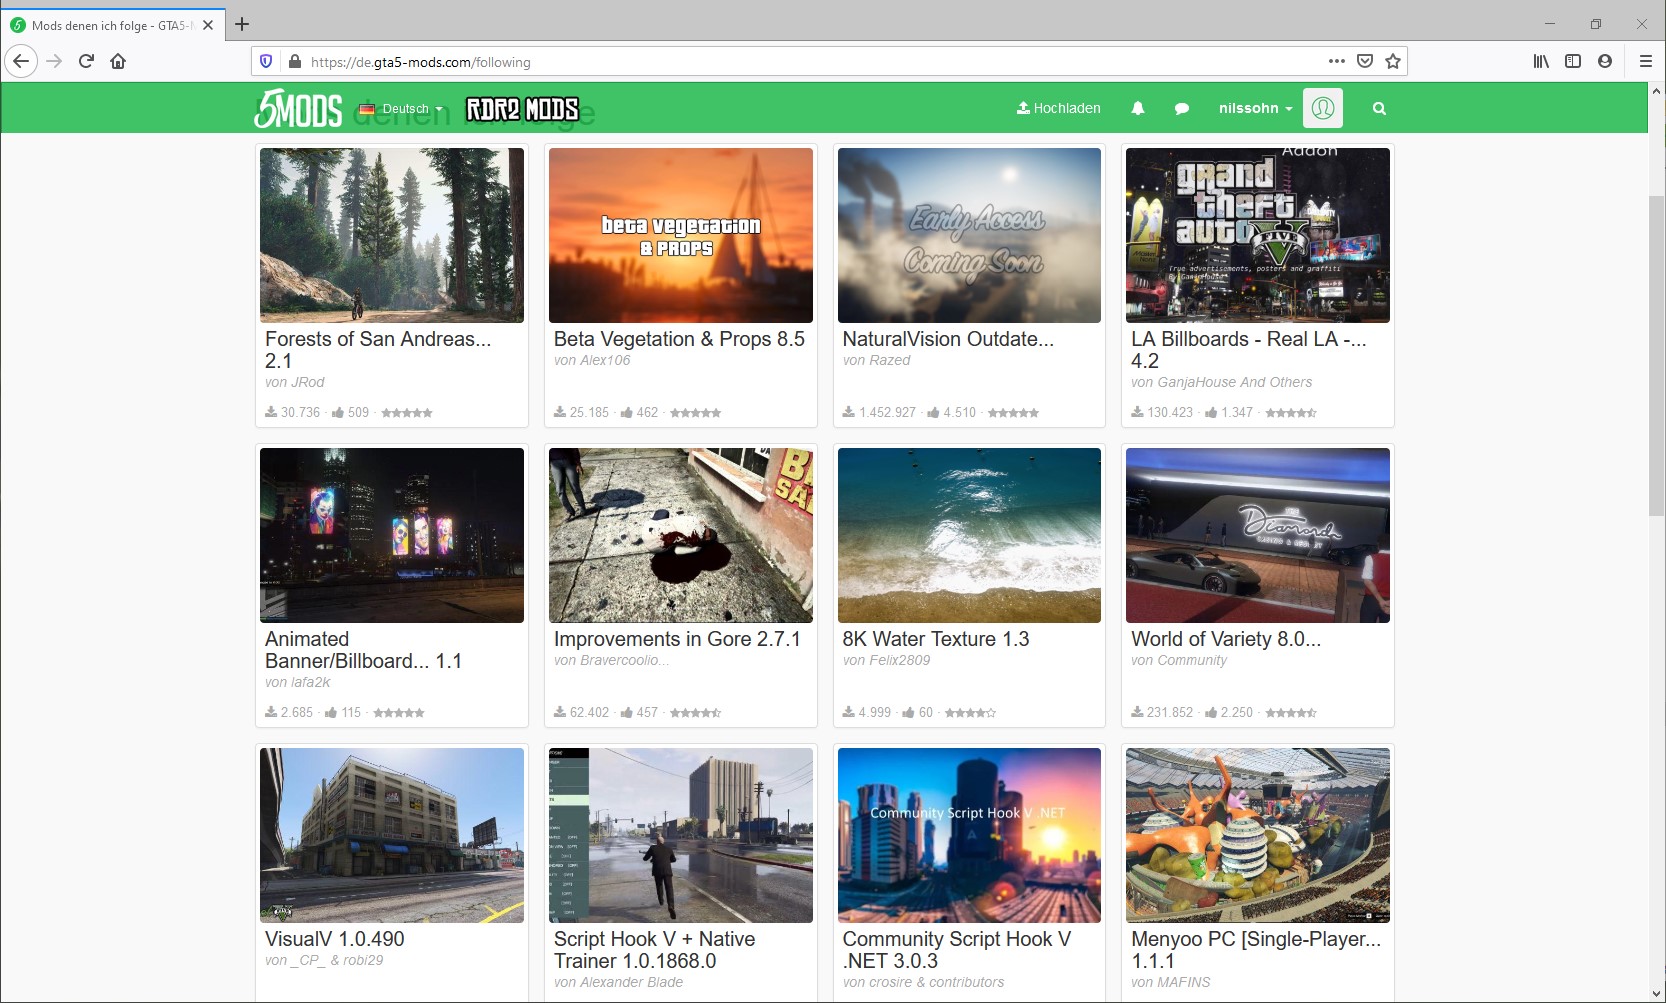The width and height of the screenshot is (1666, 1003).
Task: Open the Firefox library icon
Action: tap(1541, 61)
